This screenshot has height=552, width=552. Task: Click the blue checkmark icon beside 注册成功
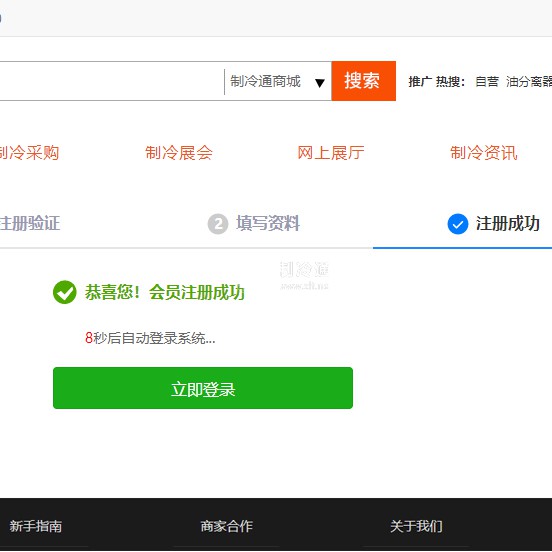coord(458,224)
